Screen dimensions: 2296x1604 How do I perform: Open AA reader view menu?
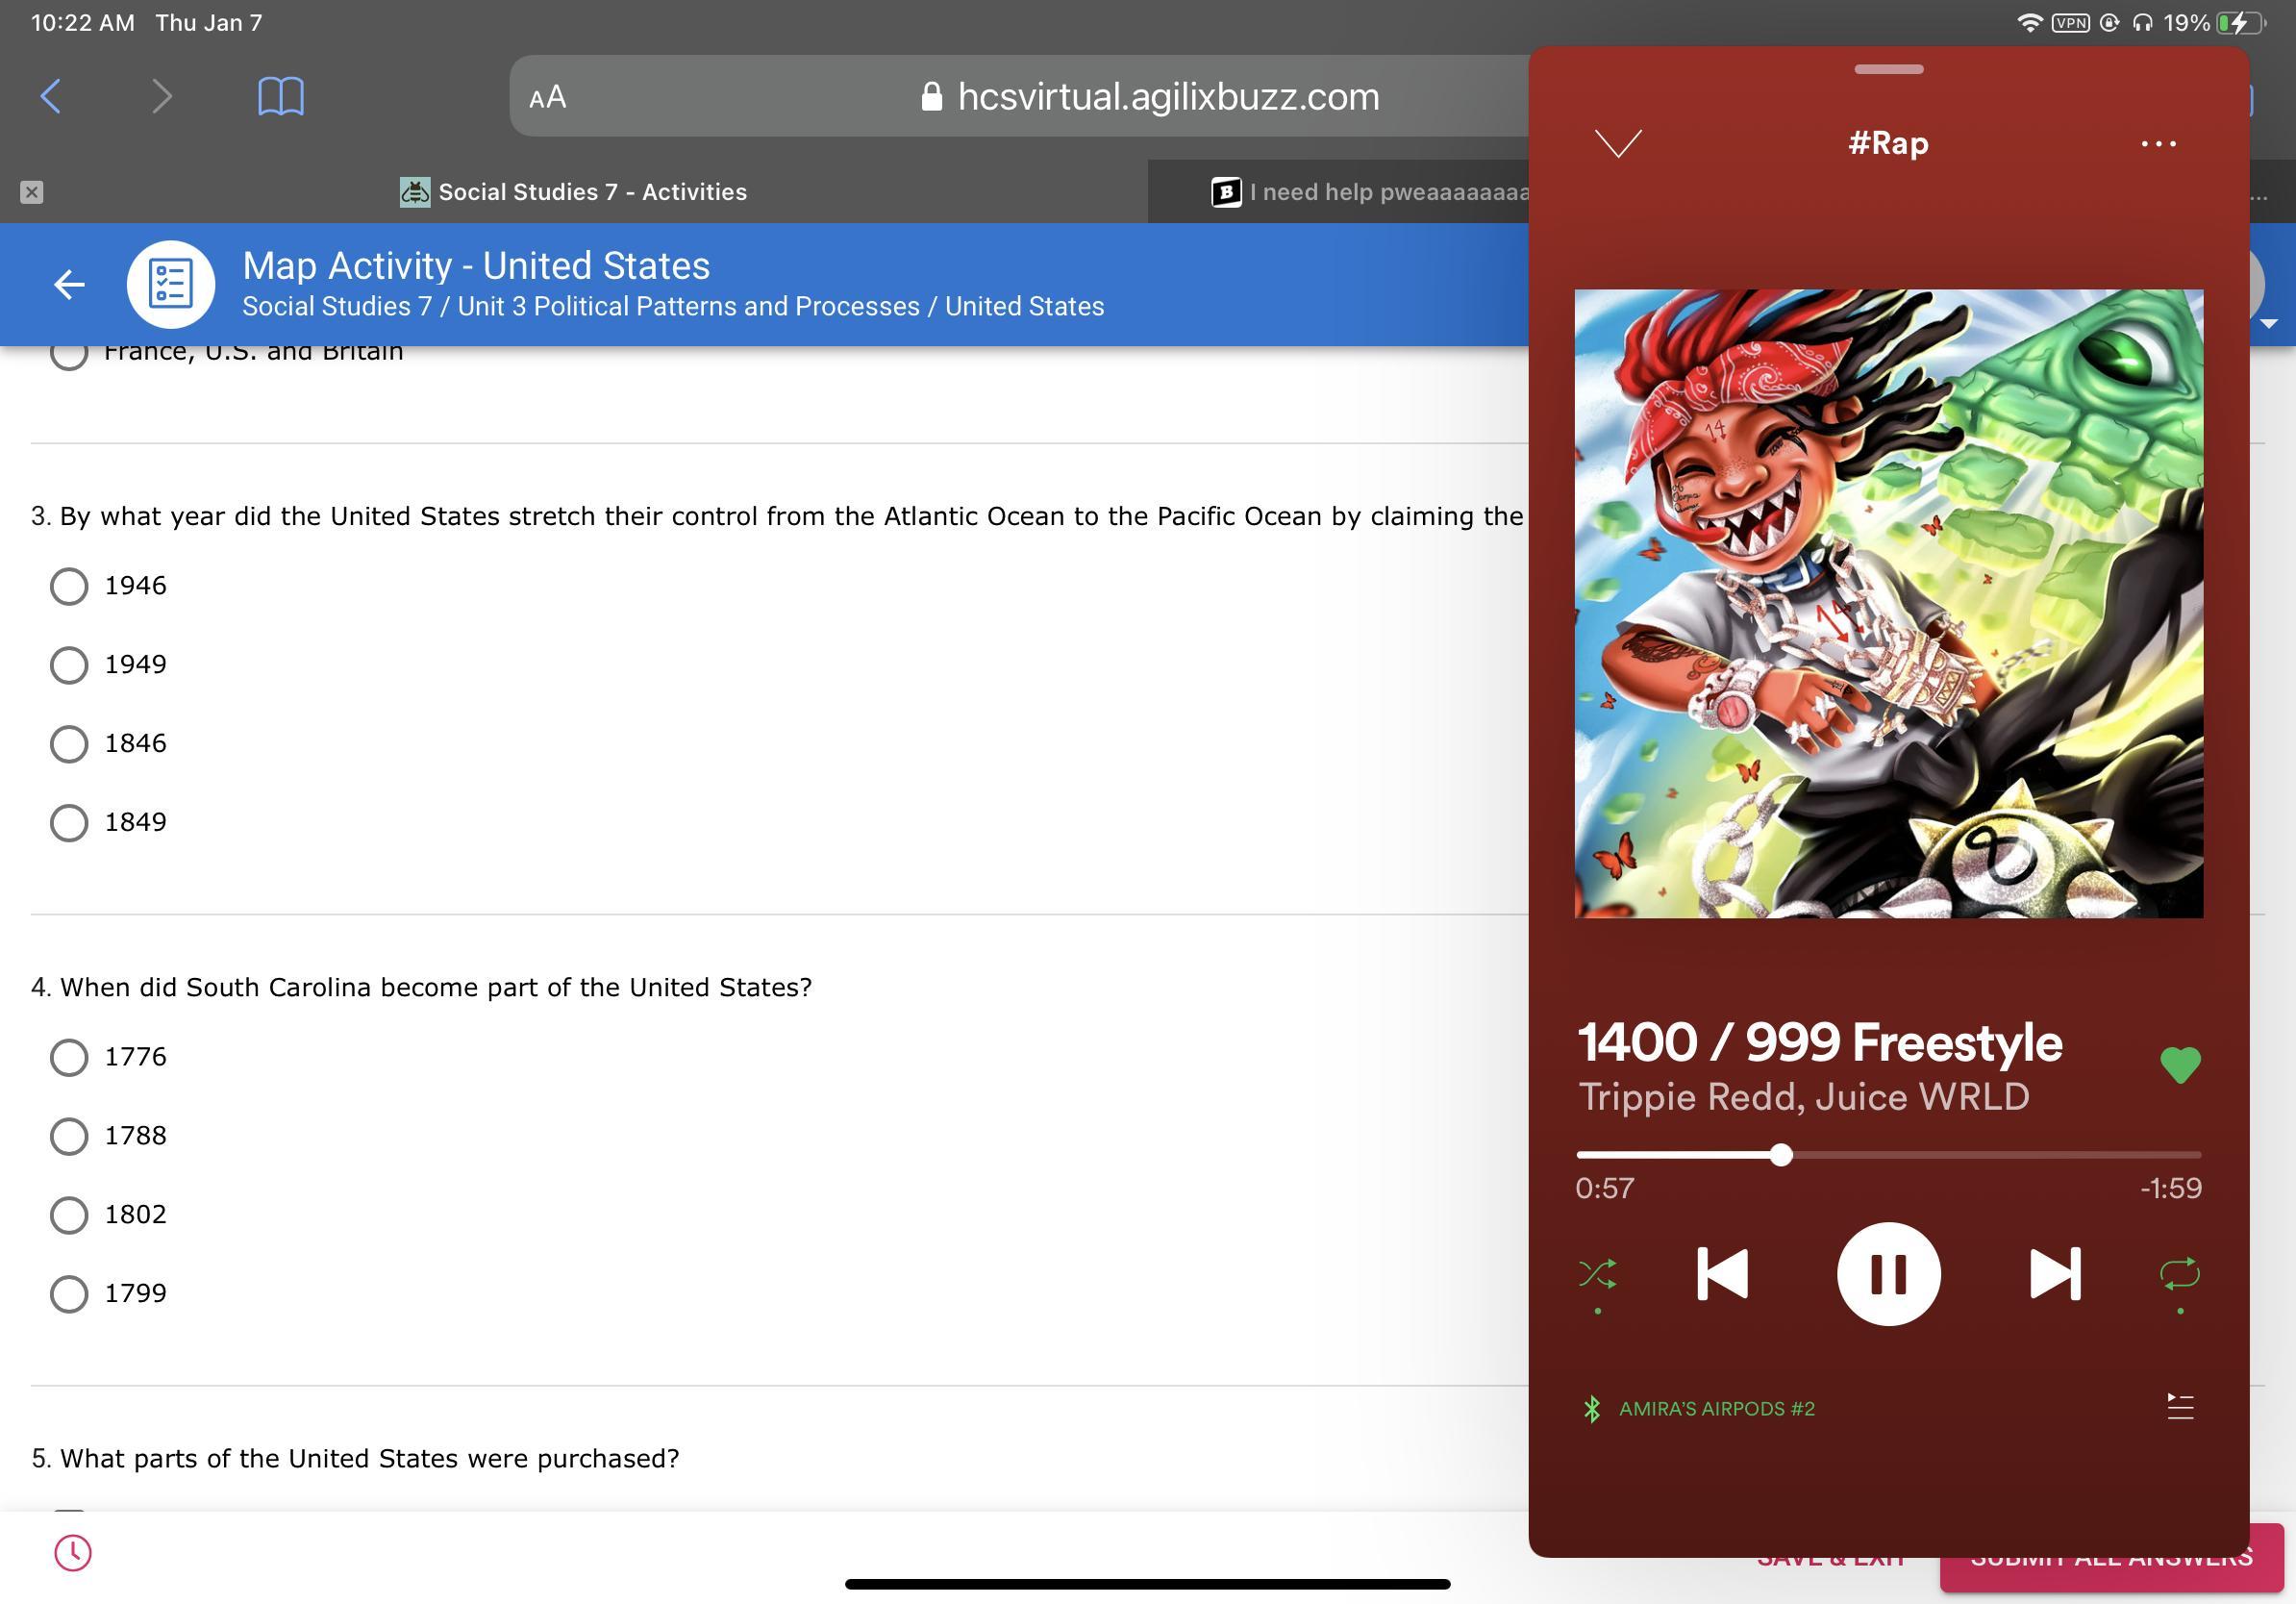pyautogui.click(x=548, y=97)
